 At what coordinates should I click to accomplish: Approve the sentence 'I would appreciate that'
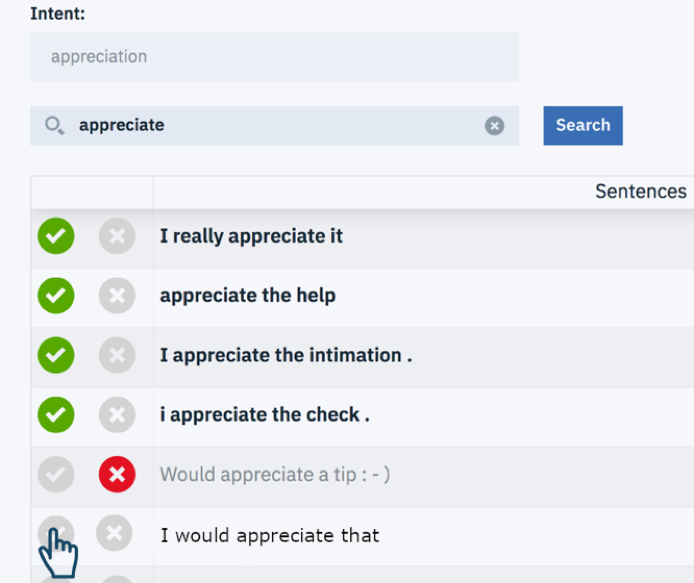pyautogui.click(x=56, y=533)
